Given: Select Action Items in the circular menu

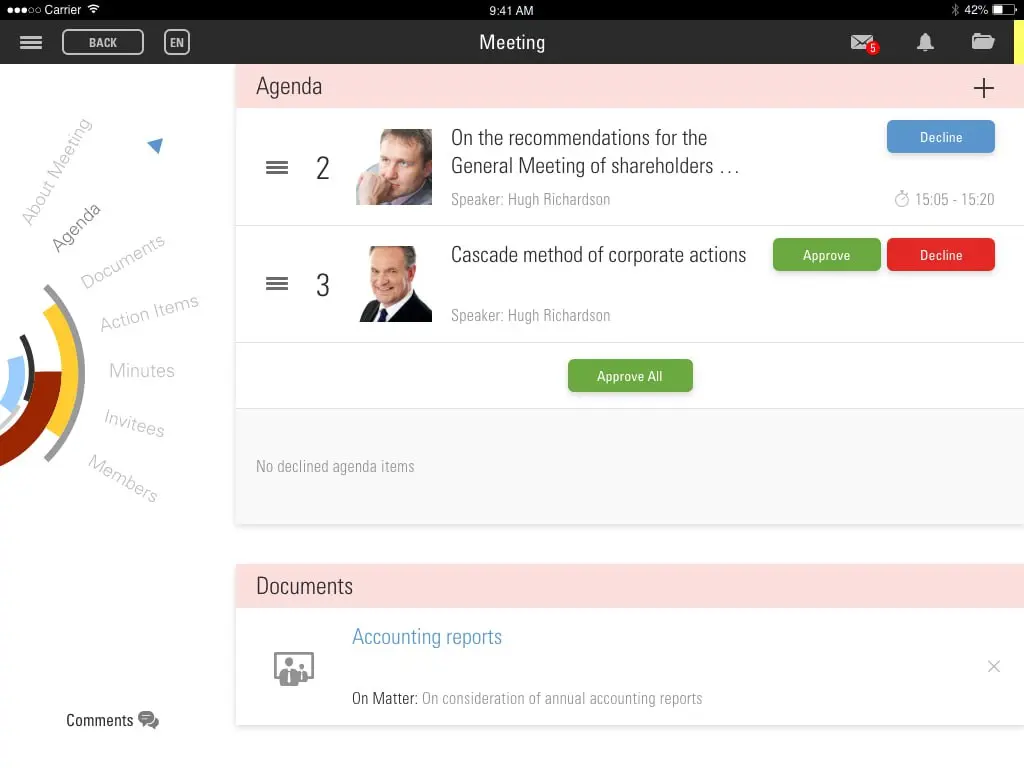Looking at the screenshot, I should (150, 313).
